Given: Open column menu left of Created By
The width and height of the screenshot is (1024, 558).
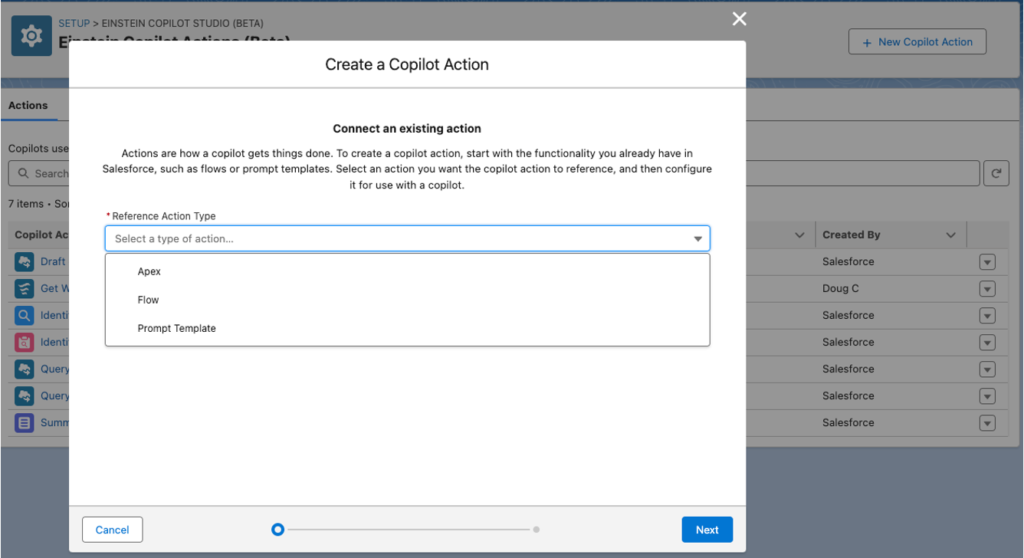Looking at the screenshot, I should click(x=799, y=235).
